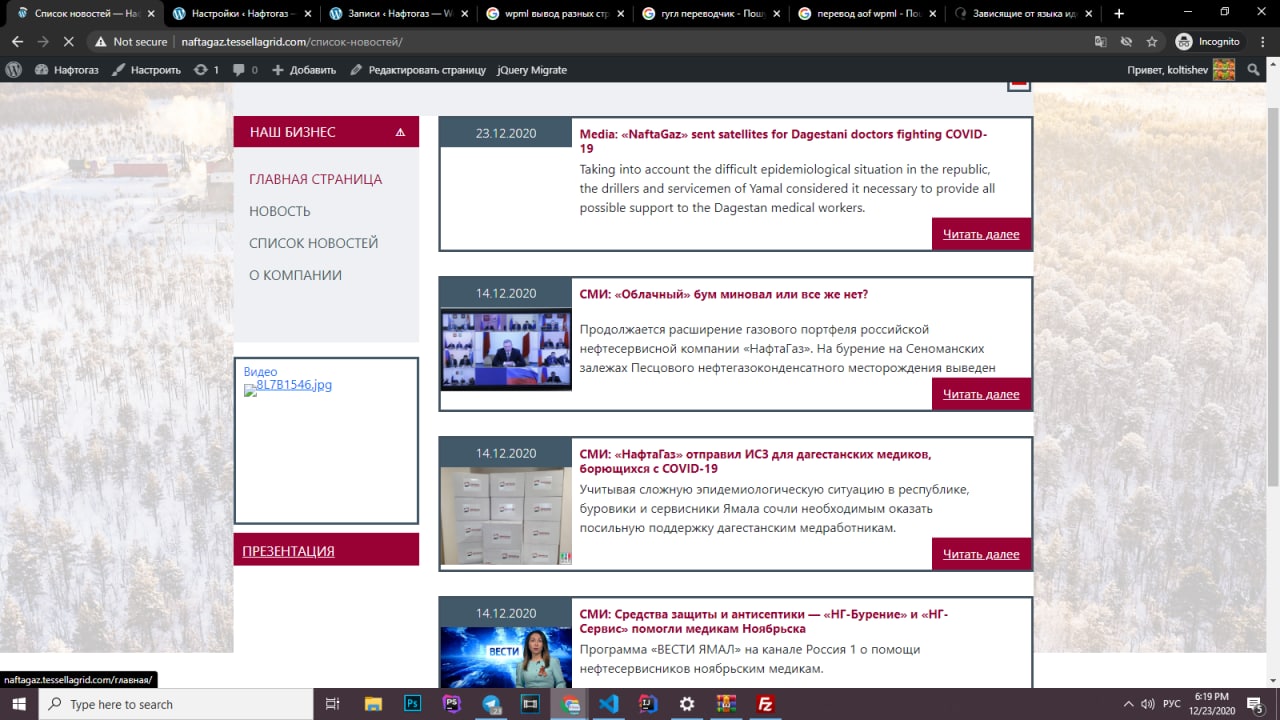Open a new browser tab
Image resolution: width=1280 pixels, height=720 pixels.
tap(1119, 14)
